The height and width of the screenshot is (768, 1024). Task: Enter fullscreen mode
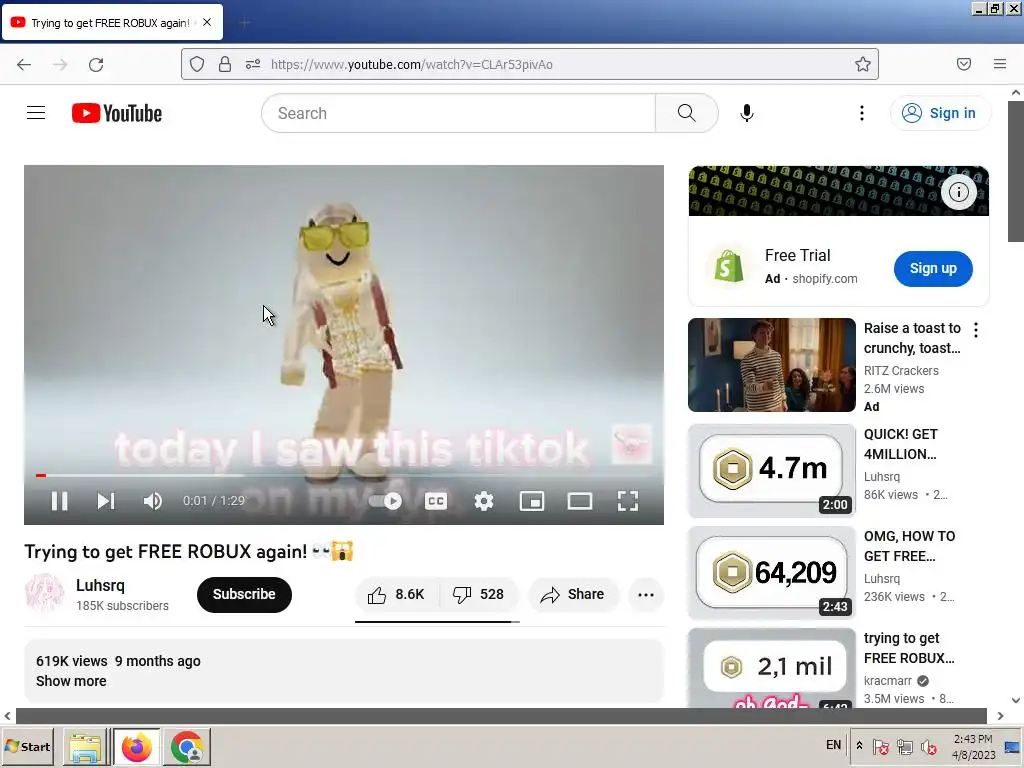(x=628, y=501)
